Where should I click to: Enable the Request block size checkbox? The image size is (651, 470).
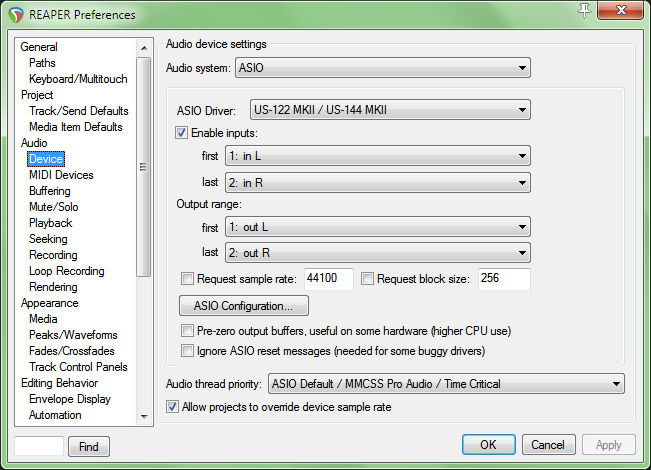[367, 279]
